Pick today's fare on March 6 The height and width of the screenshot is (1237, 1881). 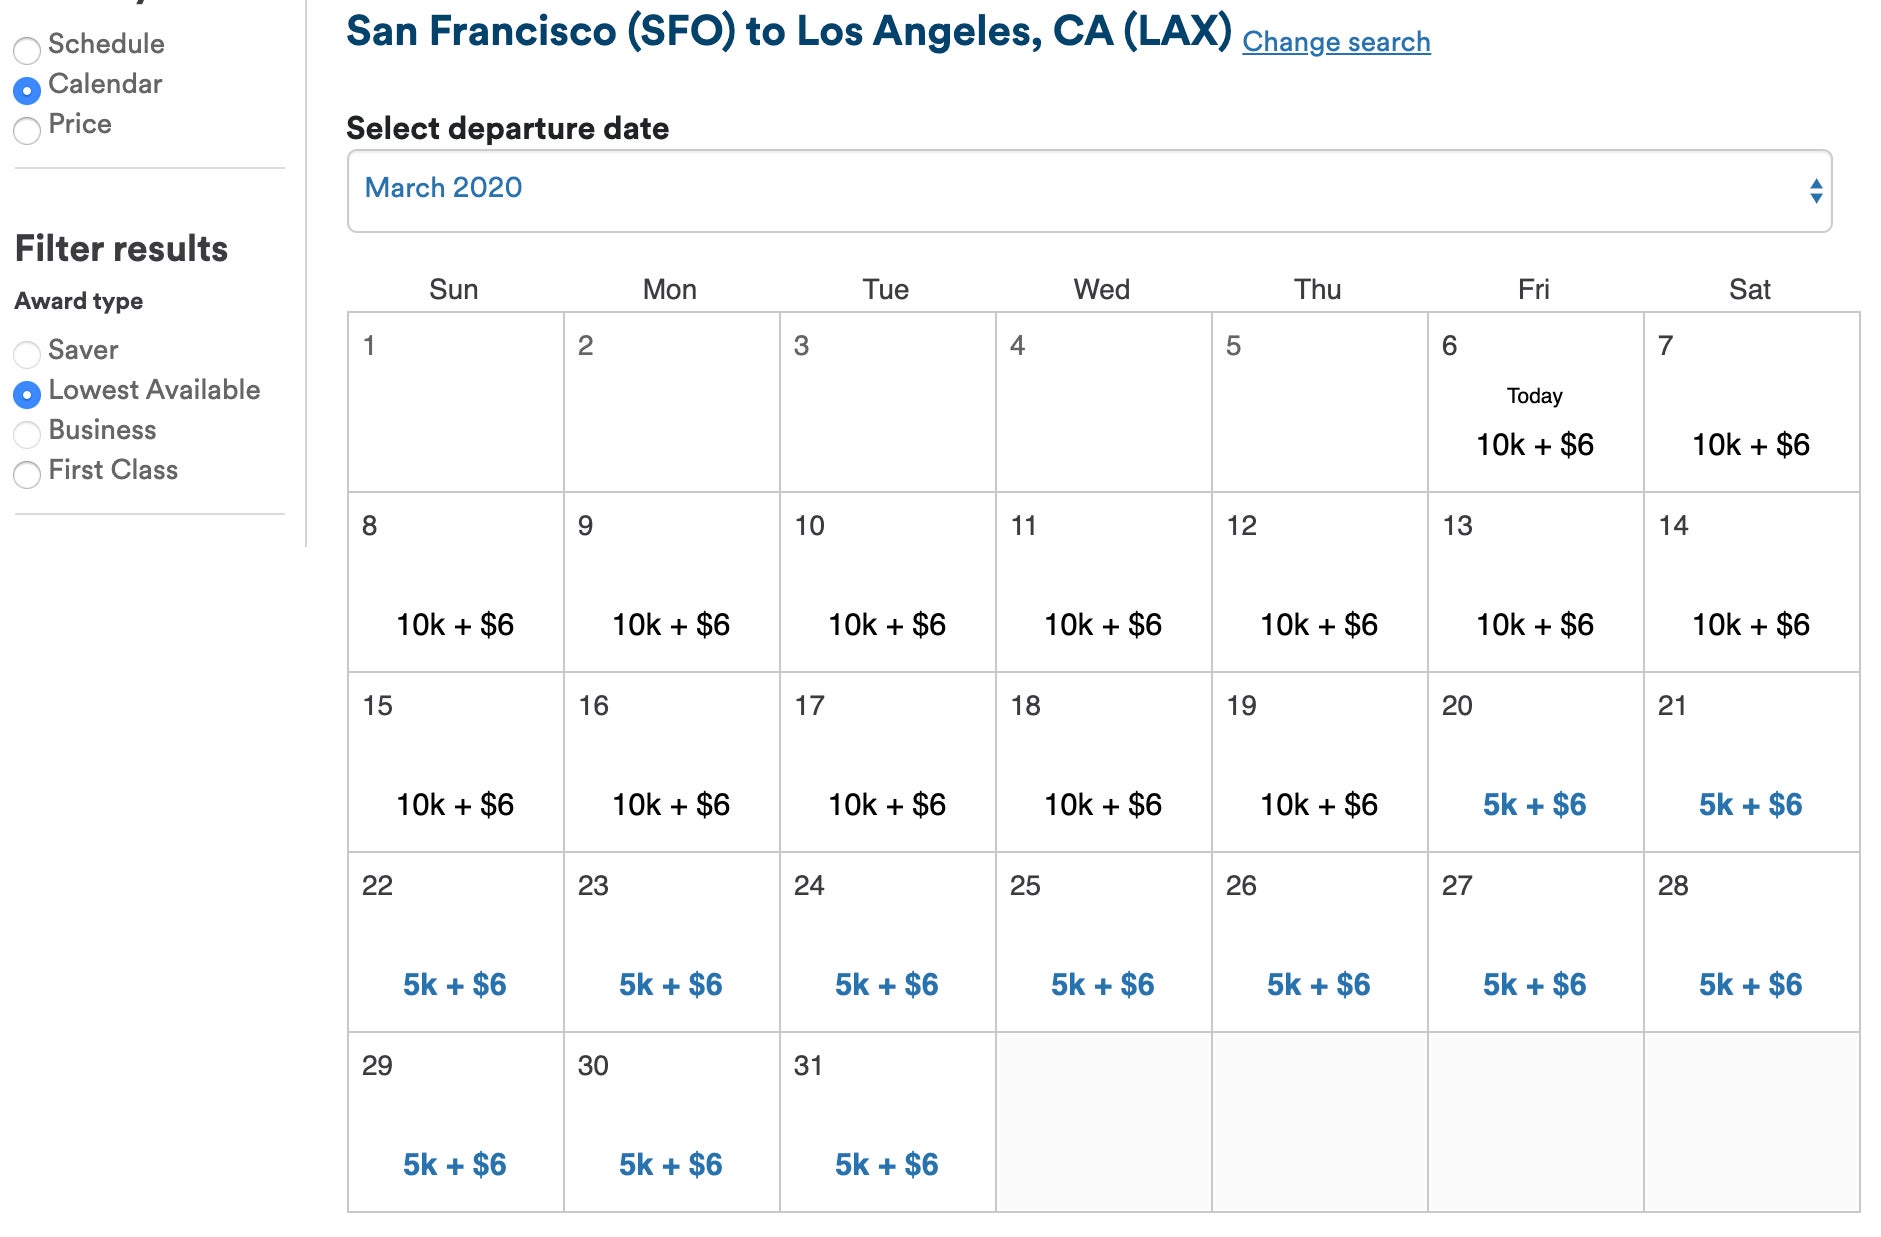tap(1534, 445)
